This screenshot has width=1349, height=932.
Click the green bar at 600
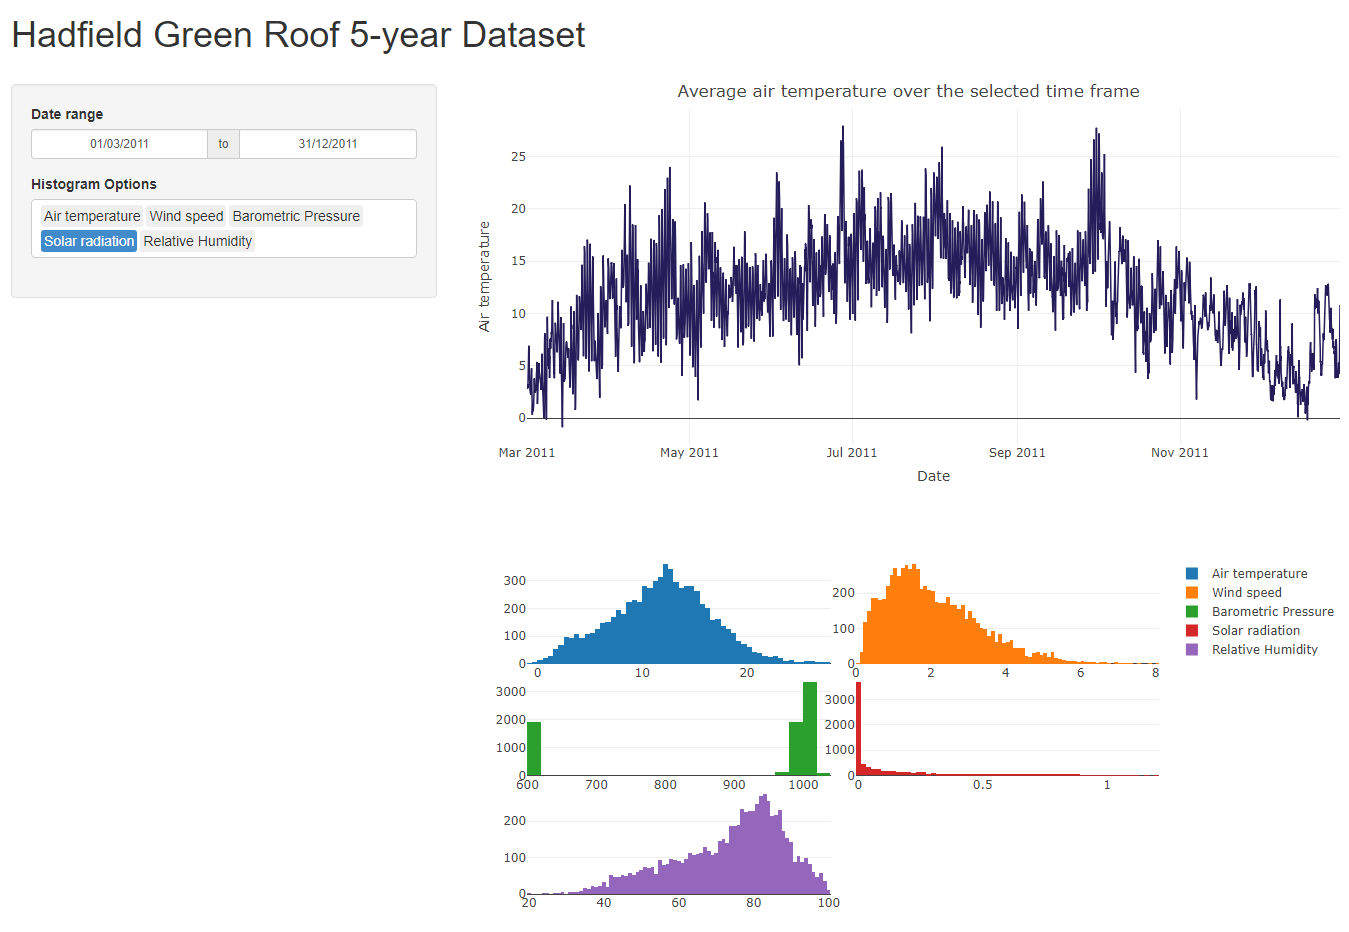point(534,748)
